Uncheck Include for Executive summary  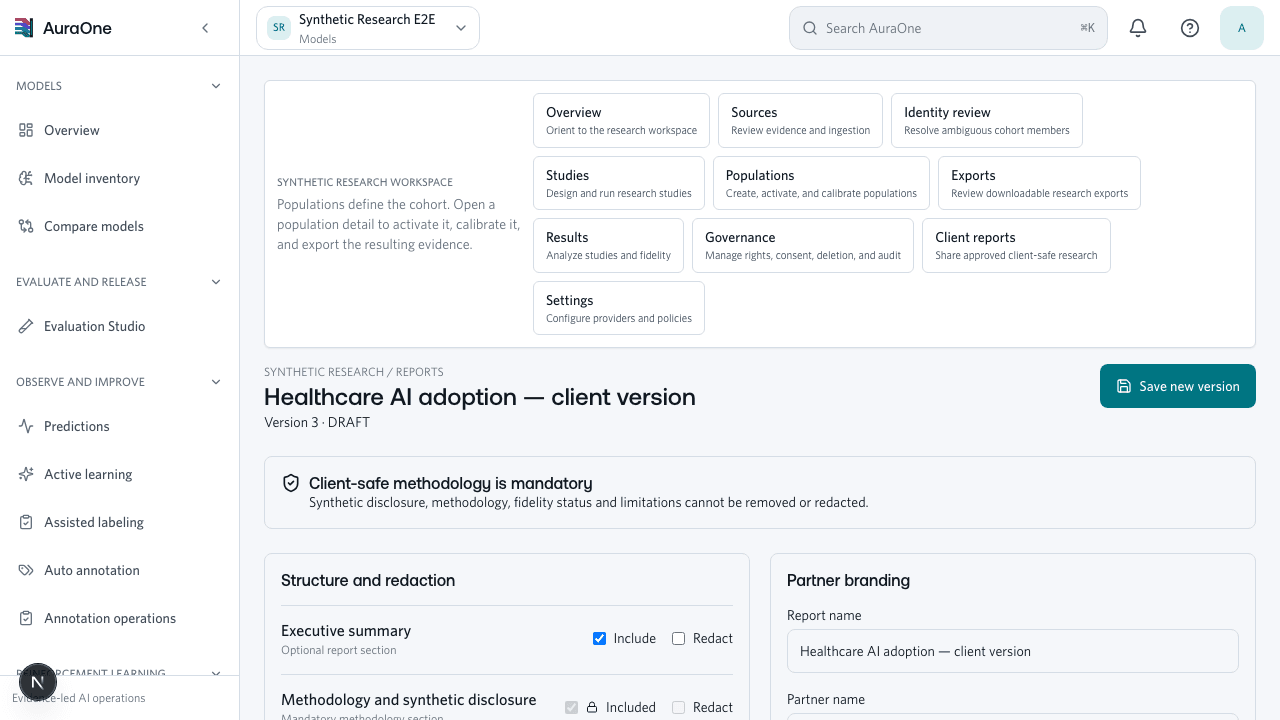599,638
